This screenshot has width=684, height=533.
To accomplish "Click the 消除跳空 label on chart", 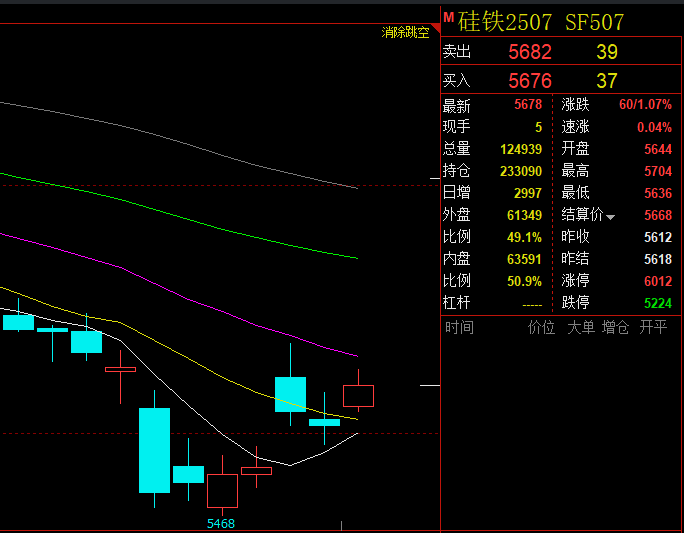I will (x=405, y=32).
